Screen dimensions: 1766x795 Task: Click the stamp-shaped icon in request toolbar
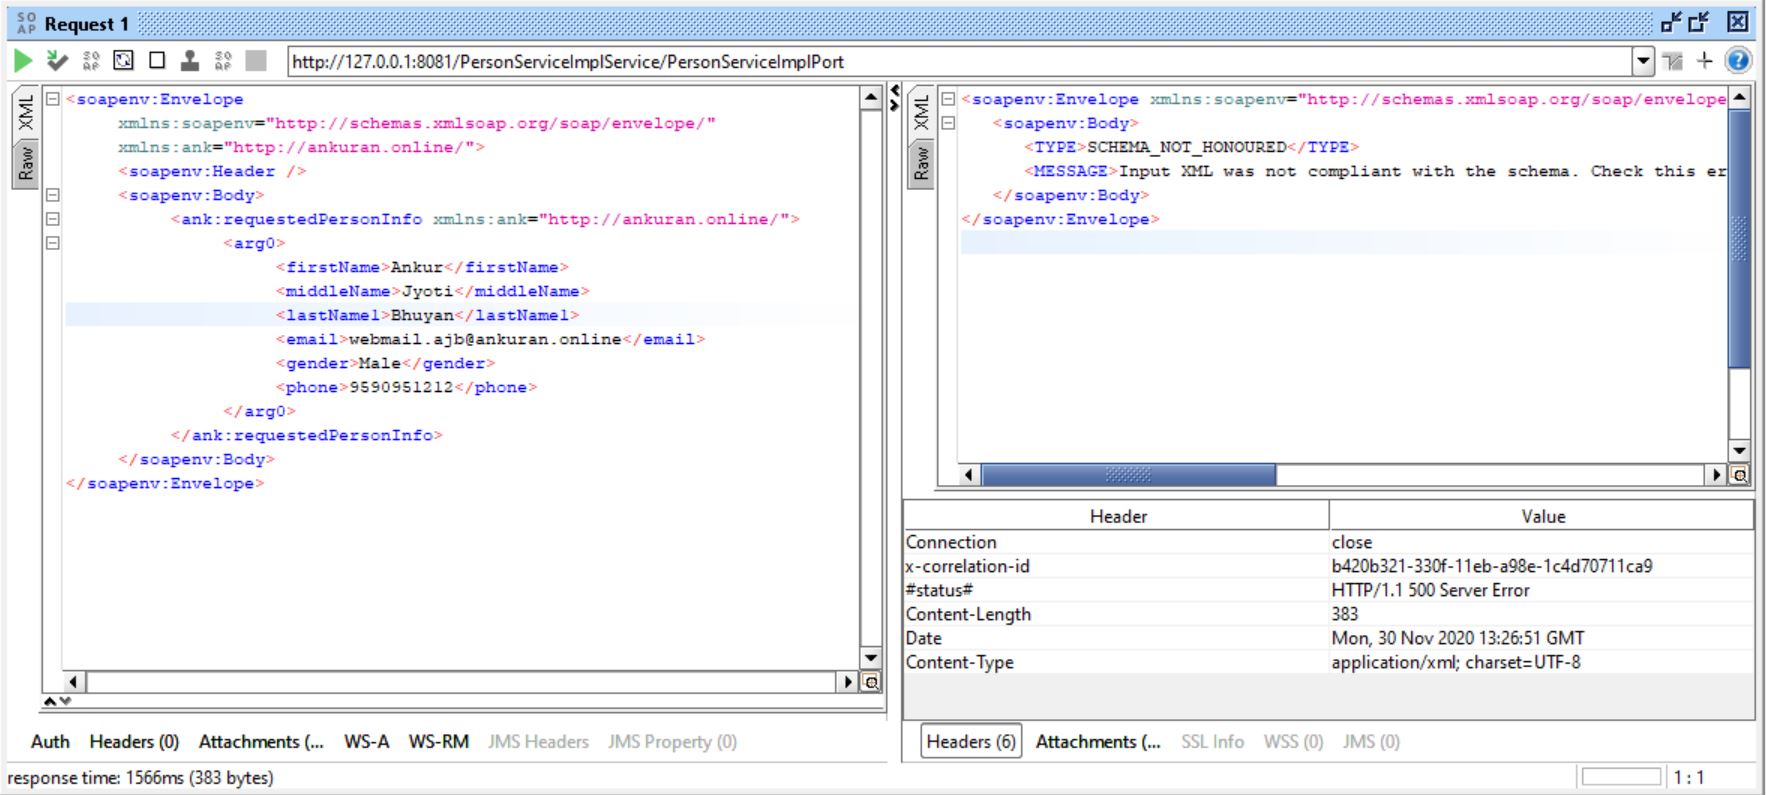click(x=189, y=61)
